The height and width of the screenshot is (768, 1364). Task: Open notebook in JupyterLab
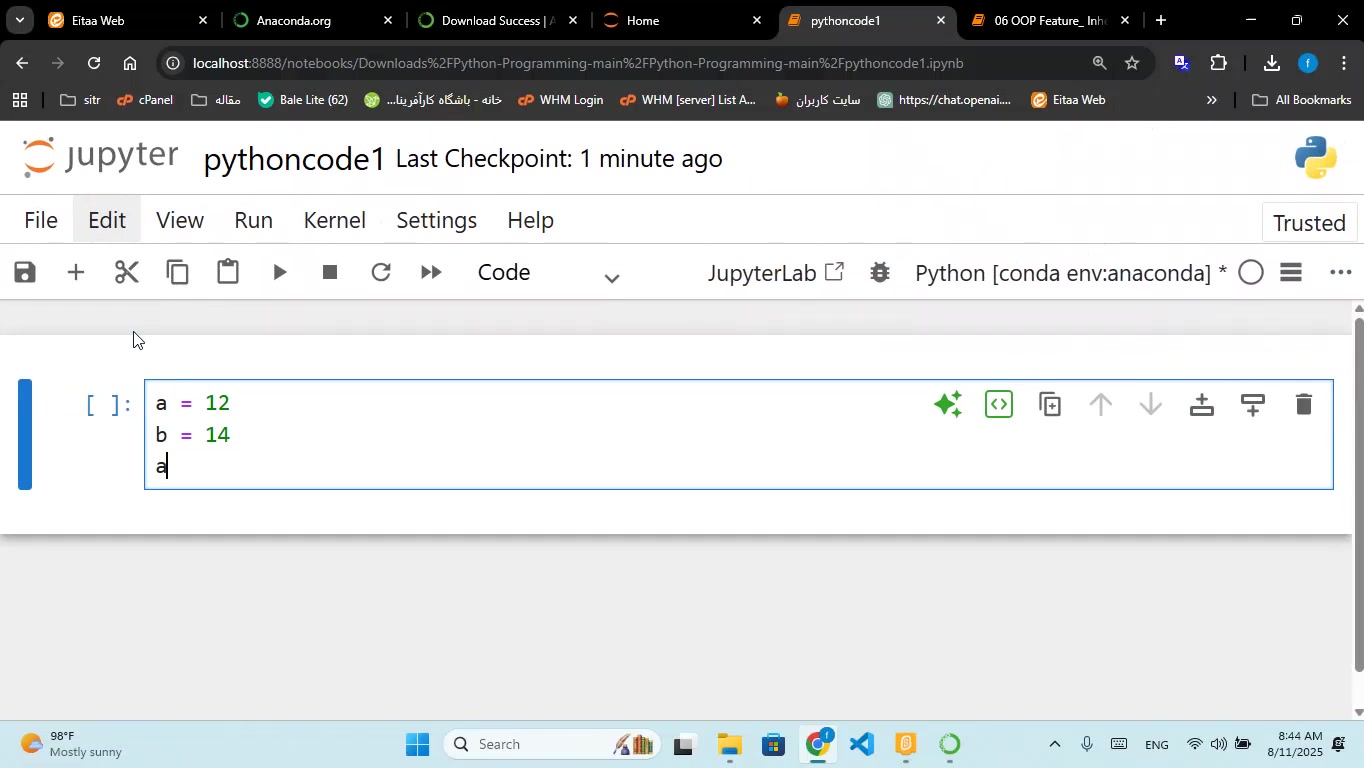click(x=776, y=272)
